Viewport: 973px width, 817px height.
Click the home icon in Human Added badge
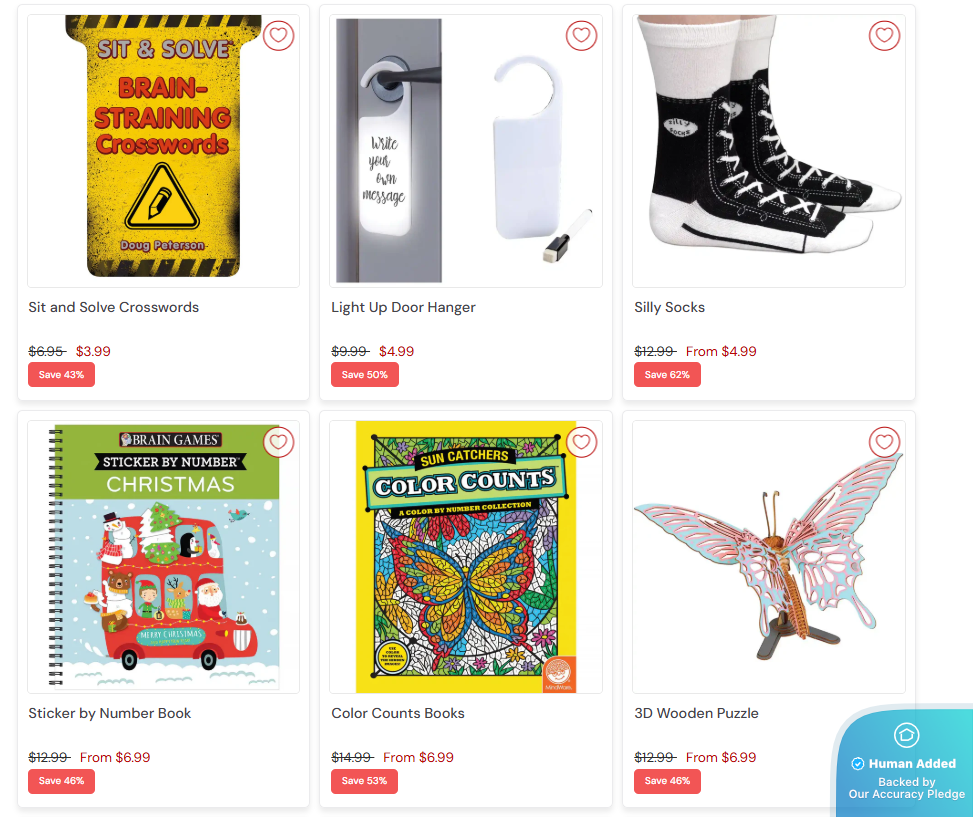(906, 735)
